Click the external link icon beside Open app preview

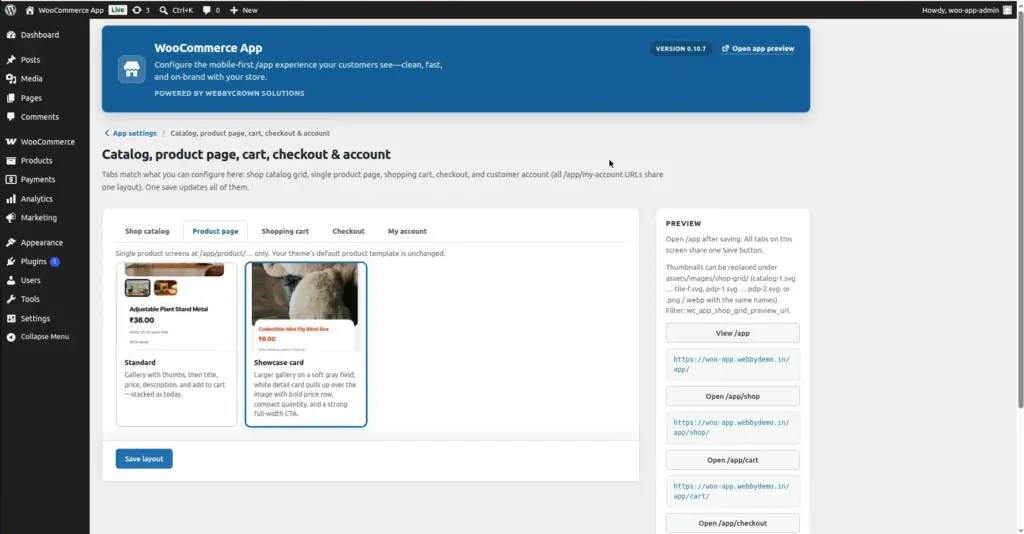[725, 48]
